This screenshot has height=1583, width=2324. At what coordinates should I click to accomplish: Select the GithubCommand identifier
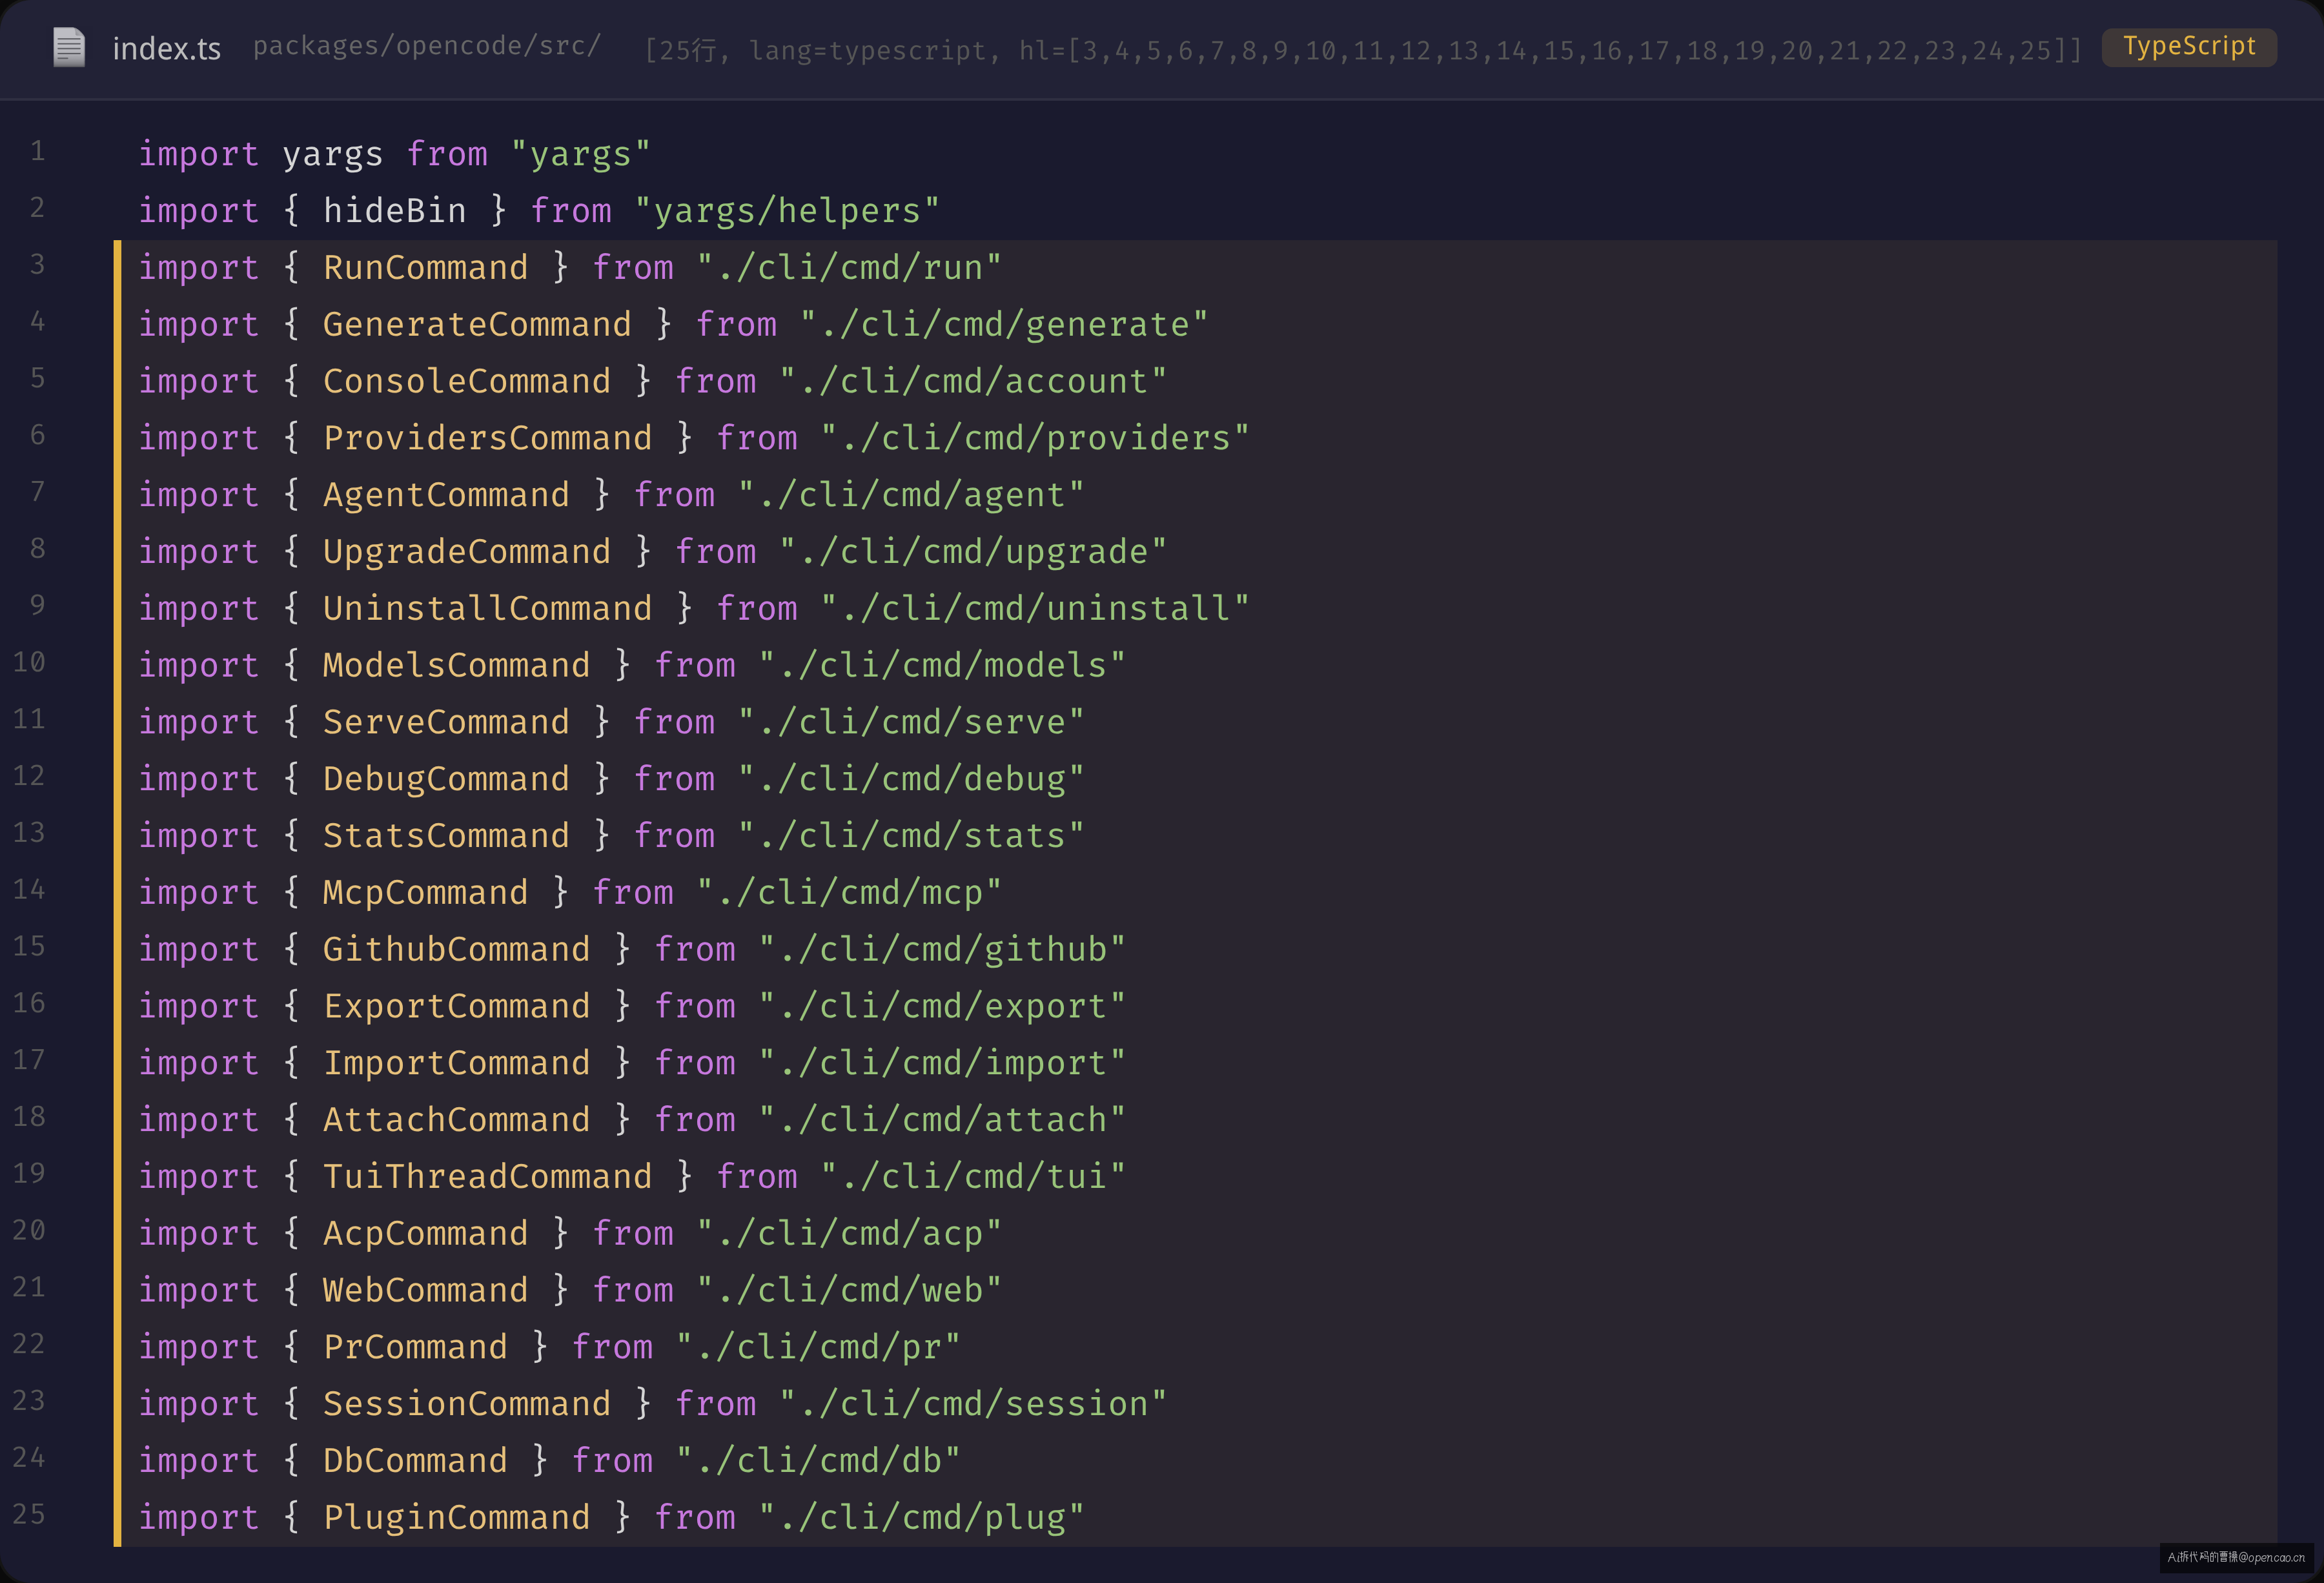[456, 950]
